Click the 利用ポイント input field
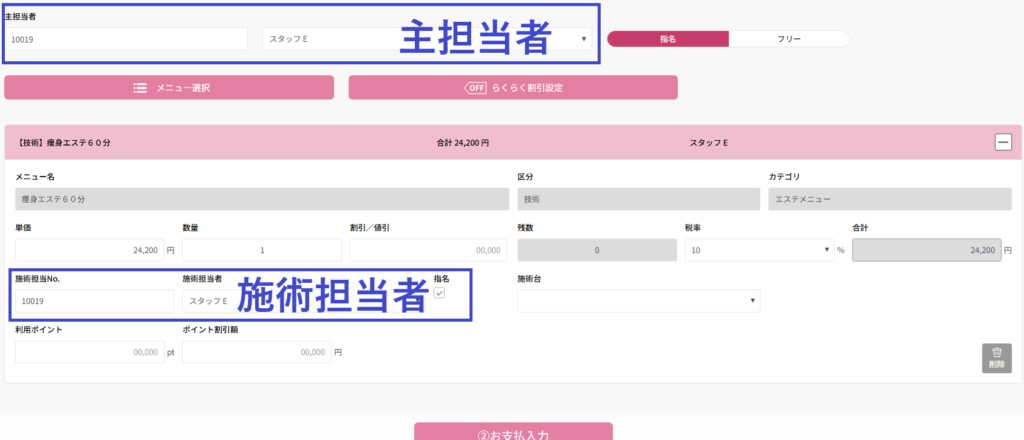Viewport: 1024px width, 440px height. (88, 352)
